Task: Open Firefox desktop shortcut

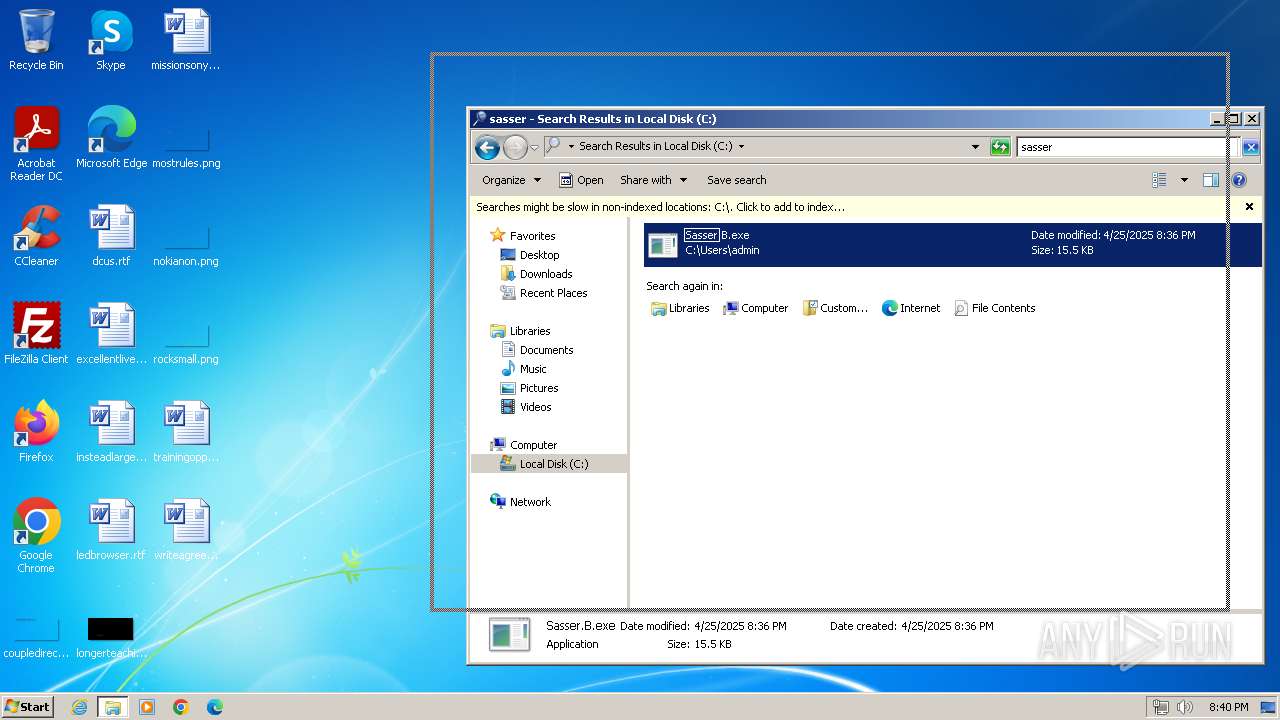Action: point(36,431)
